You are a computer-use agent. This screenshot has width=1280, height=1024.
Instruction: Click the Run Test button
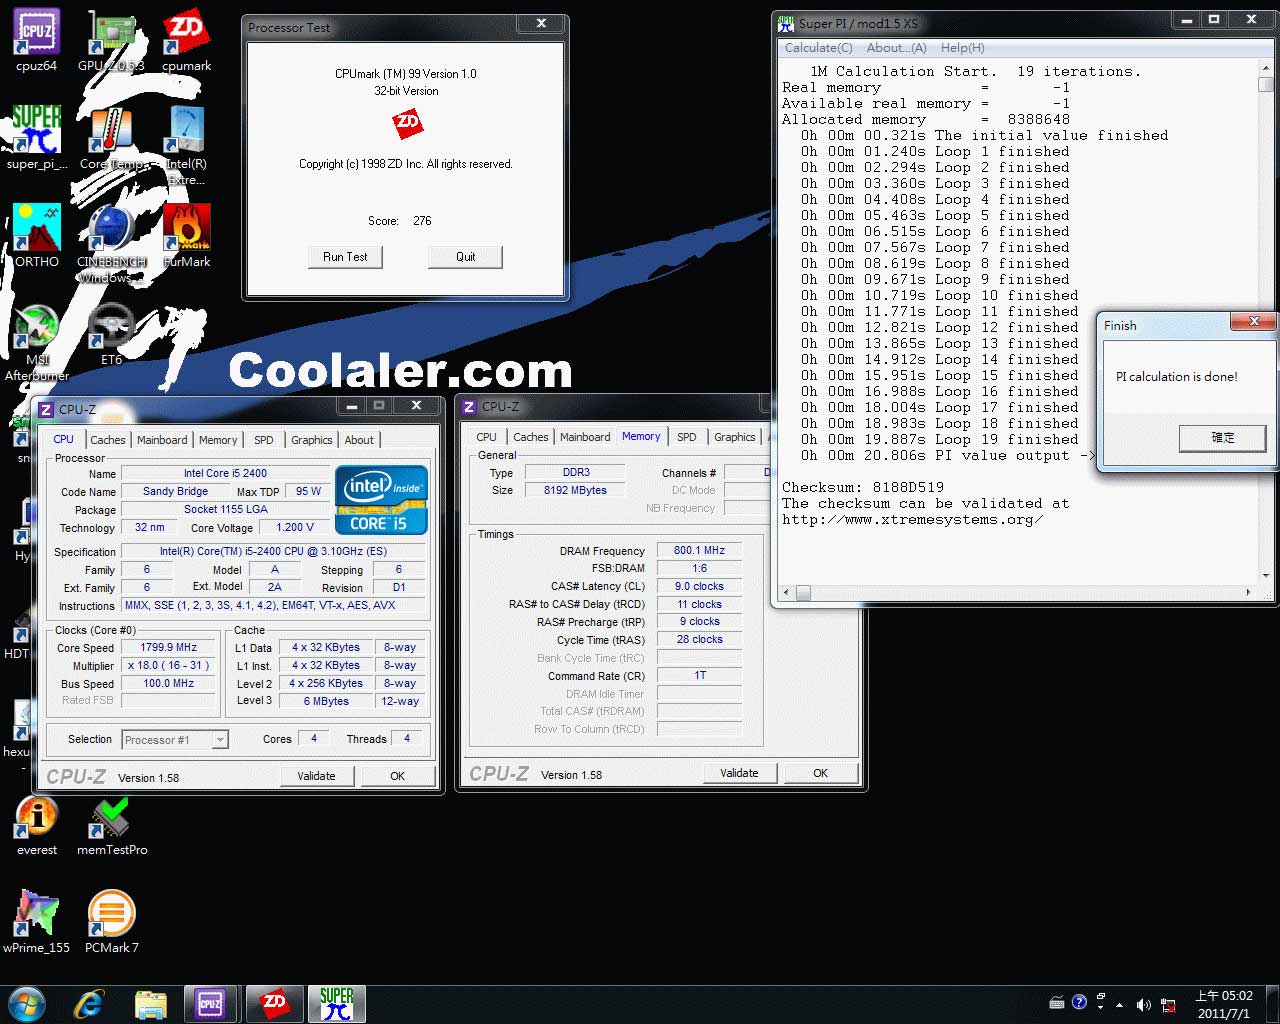pyautogui.click(x=345, y=257)
